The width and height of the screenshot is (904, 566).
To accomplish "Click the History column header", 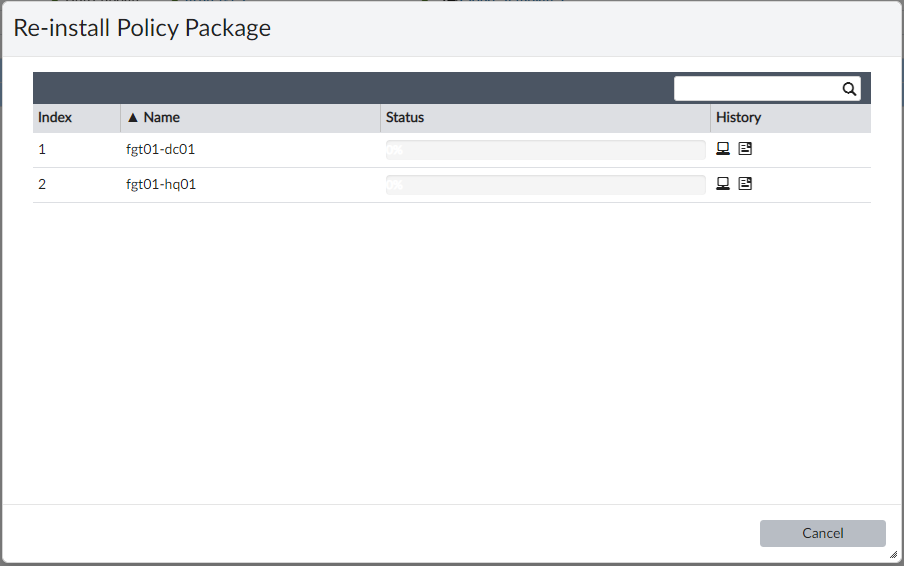I will coord(738,118).
